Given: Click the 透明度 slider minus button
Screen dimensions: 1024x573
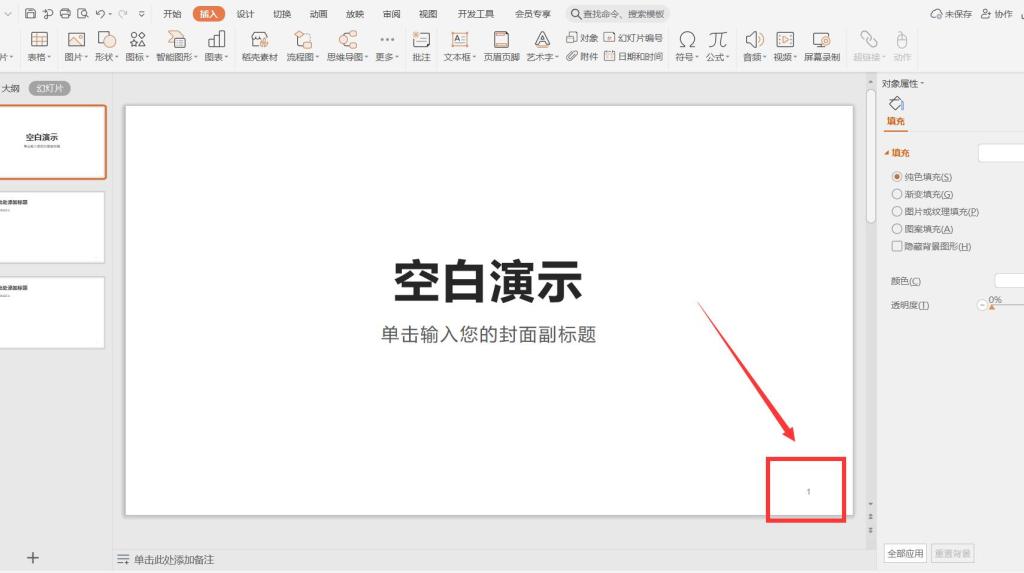Looking at the screenshot, I should 981,304.
